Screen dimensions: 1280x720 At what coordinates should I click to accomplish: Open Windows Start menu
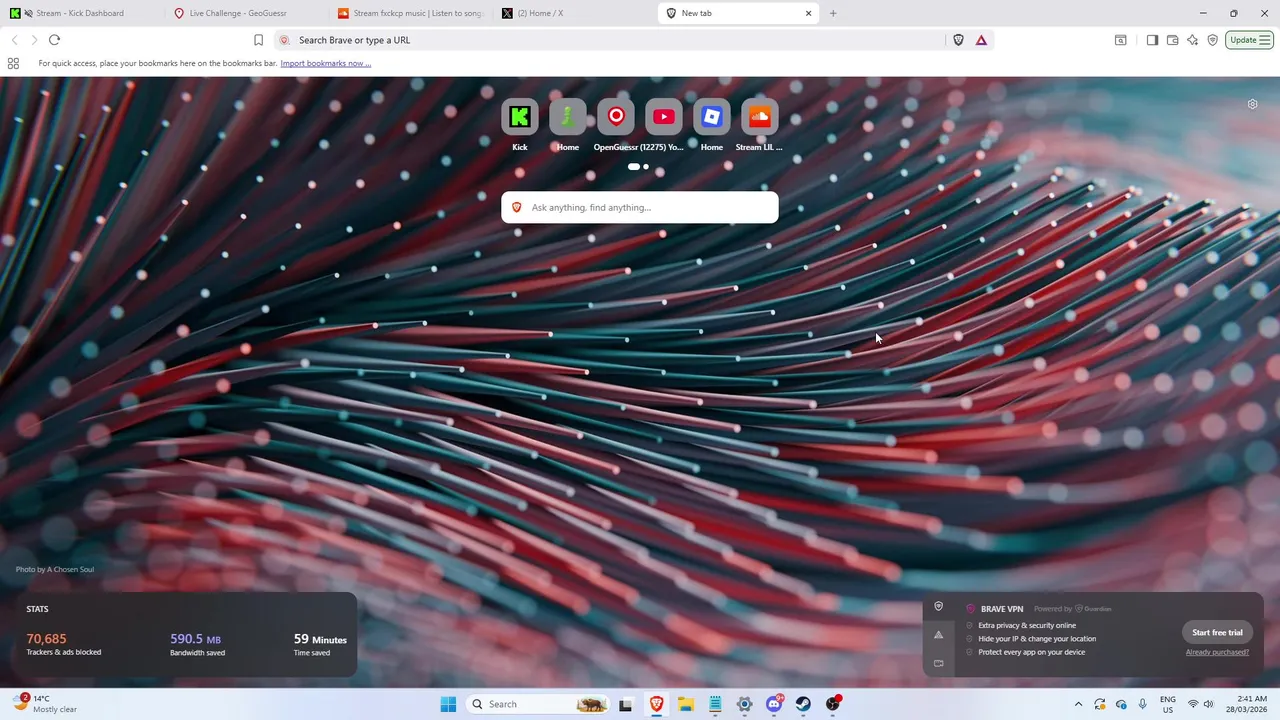448,704
